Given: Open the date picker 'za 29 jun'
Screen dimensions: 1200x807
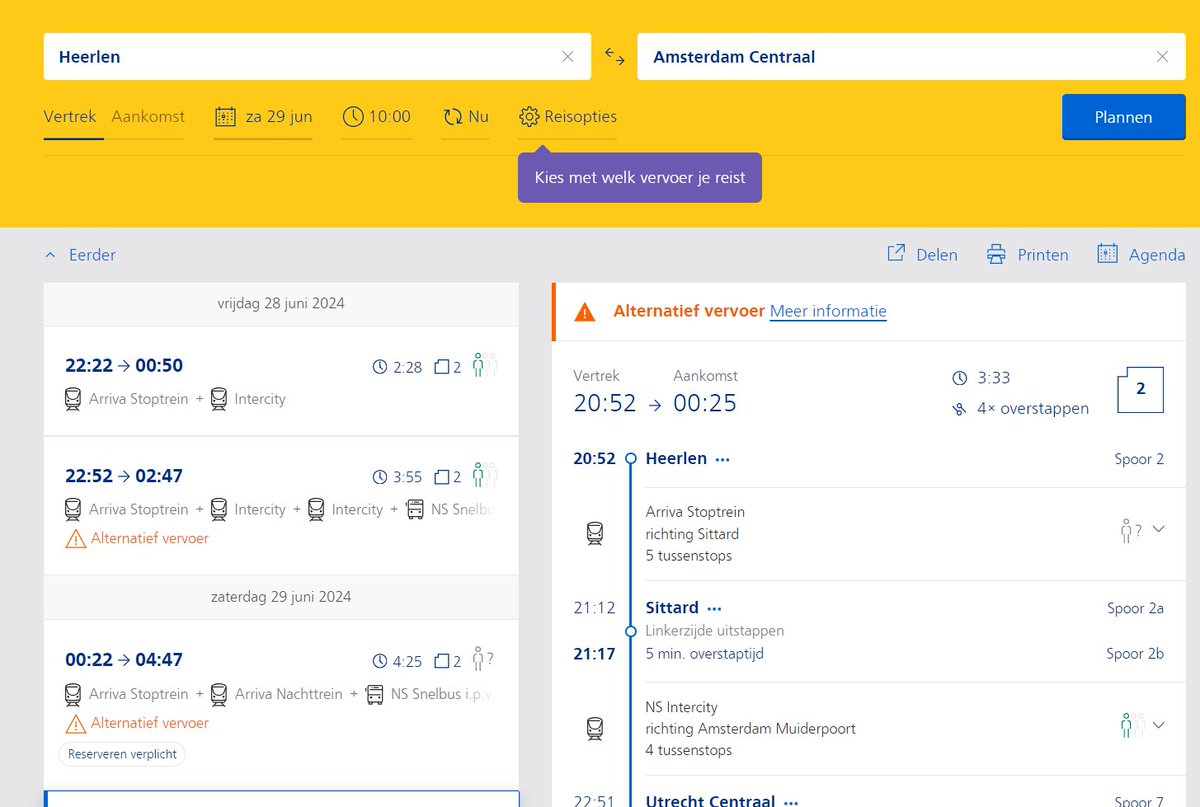Looking at the screenshot, I should point(264,117).
